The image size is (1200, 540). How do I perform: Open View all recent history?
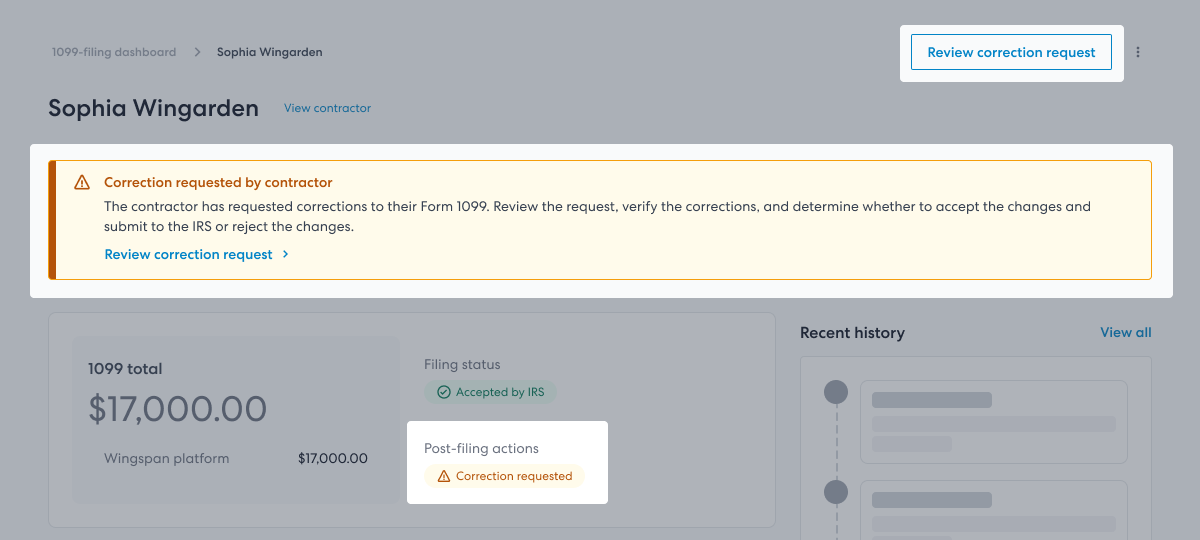pos(1126,332)
